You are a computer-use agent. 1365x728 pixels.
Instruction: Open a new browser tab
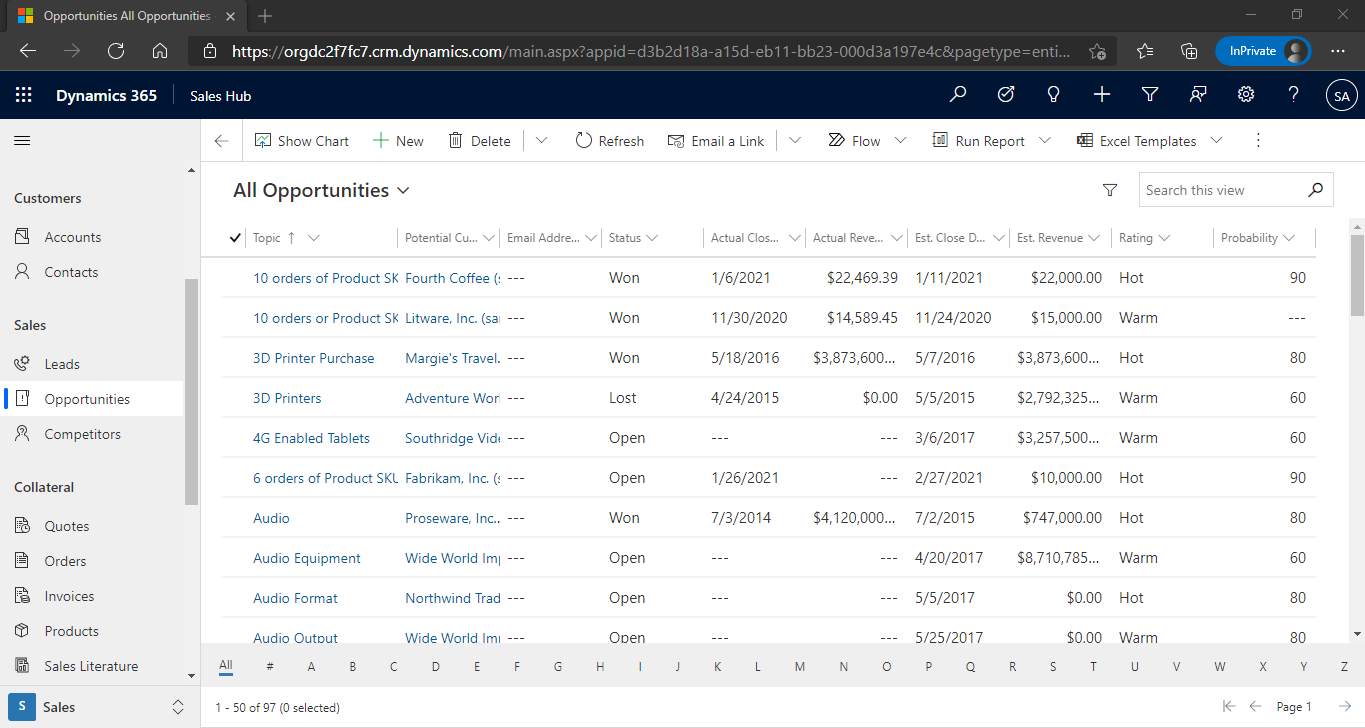pyautogui.click(x=265, y=16)
